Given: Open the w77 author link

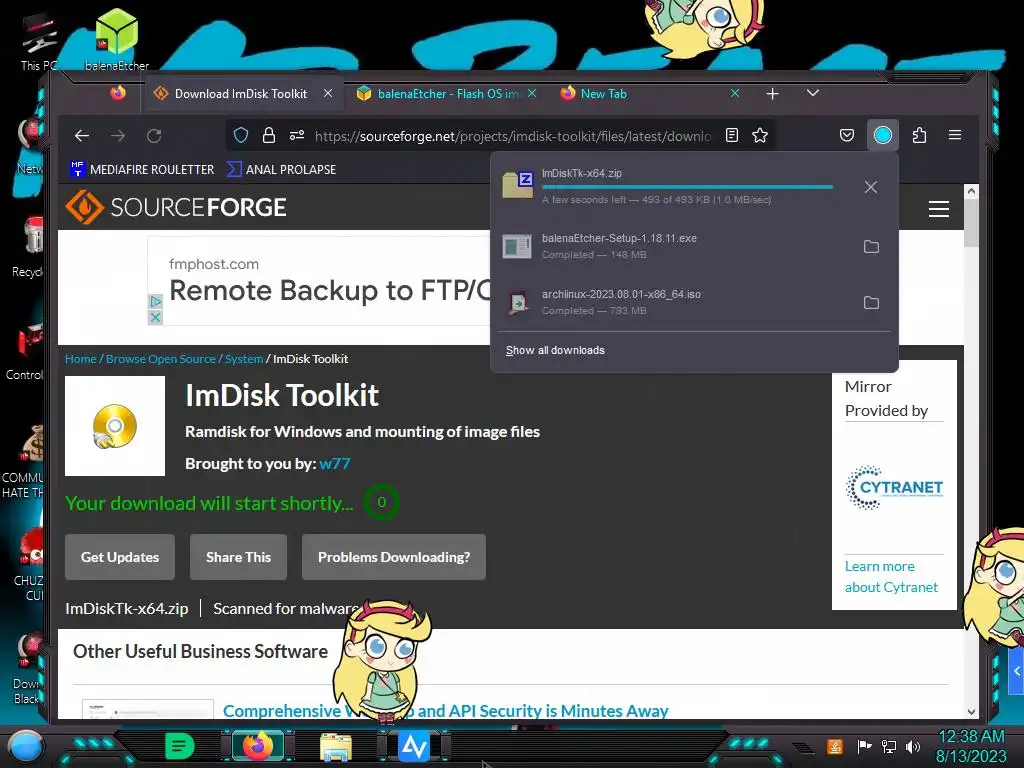Looking at the screenshot, I should point(334,464).
